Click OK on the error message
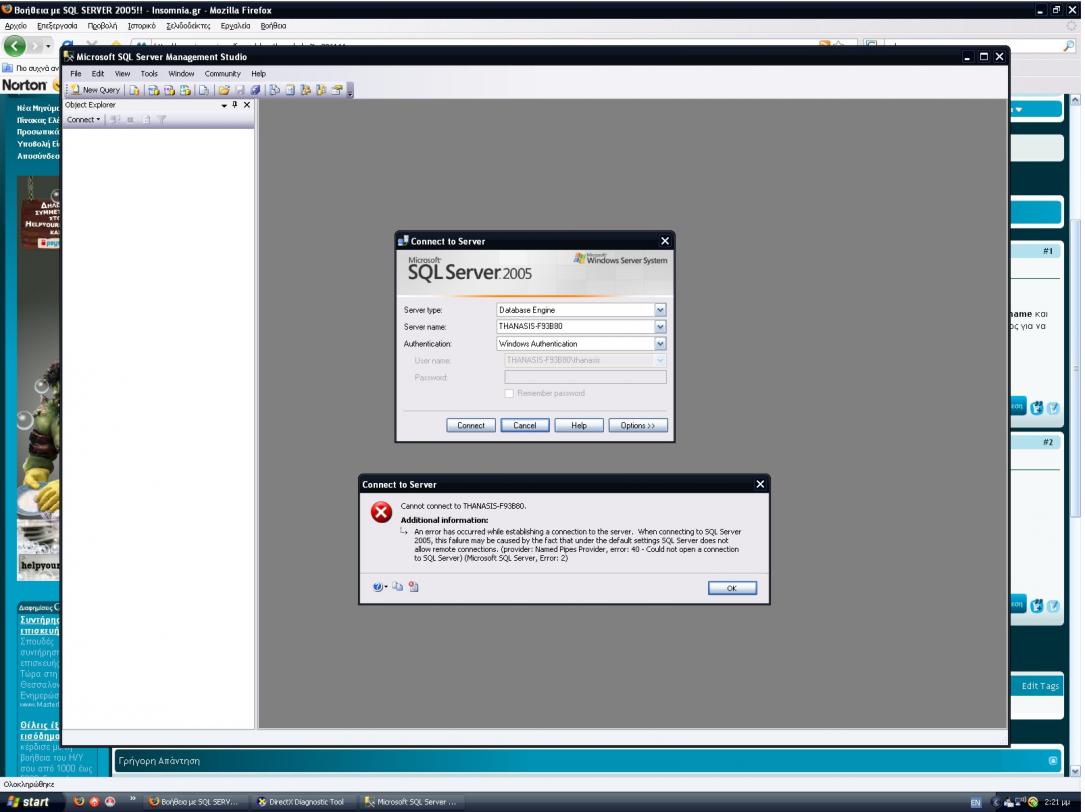 point(732,588)
